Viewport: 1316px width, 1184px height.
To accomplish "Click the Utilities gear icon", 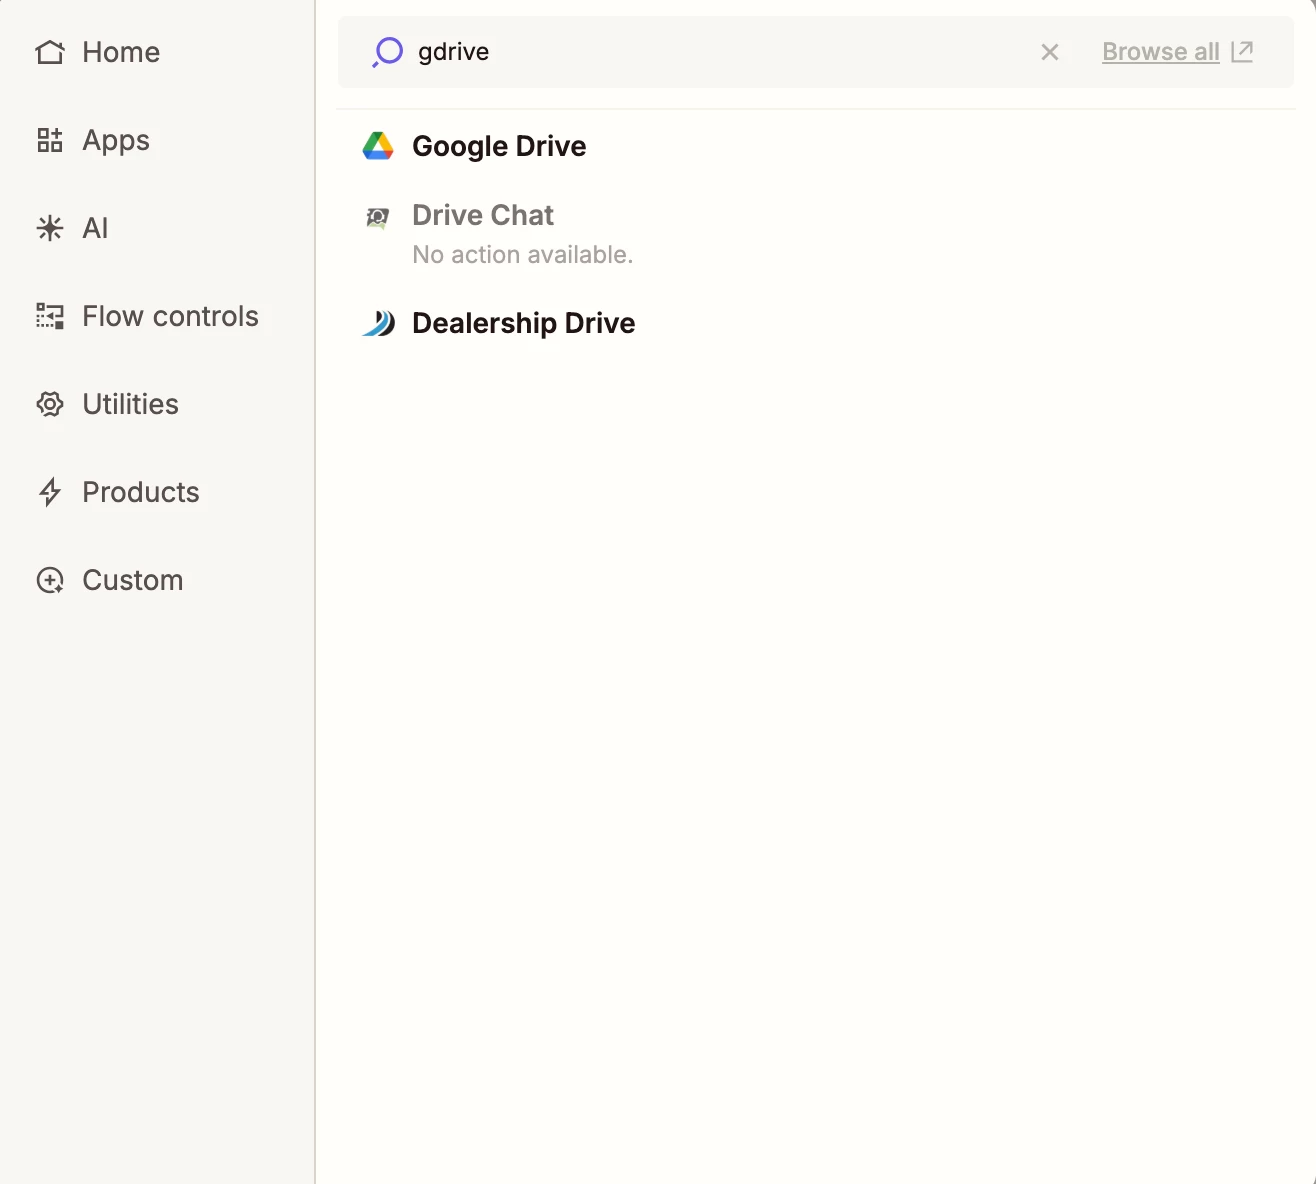I will point(50,404).
